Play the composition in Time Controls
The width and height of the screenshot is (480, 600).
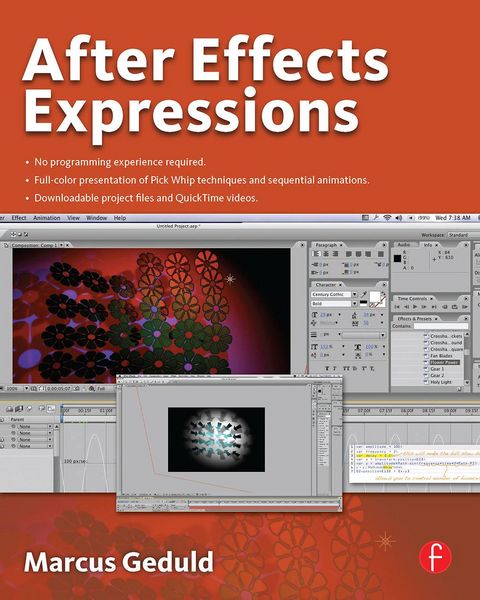tap(415, 307)
